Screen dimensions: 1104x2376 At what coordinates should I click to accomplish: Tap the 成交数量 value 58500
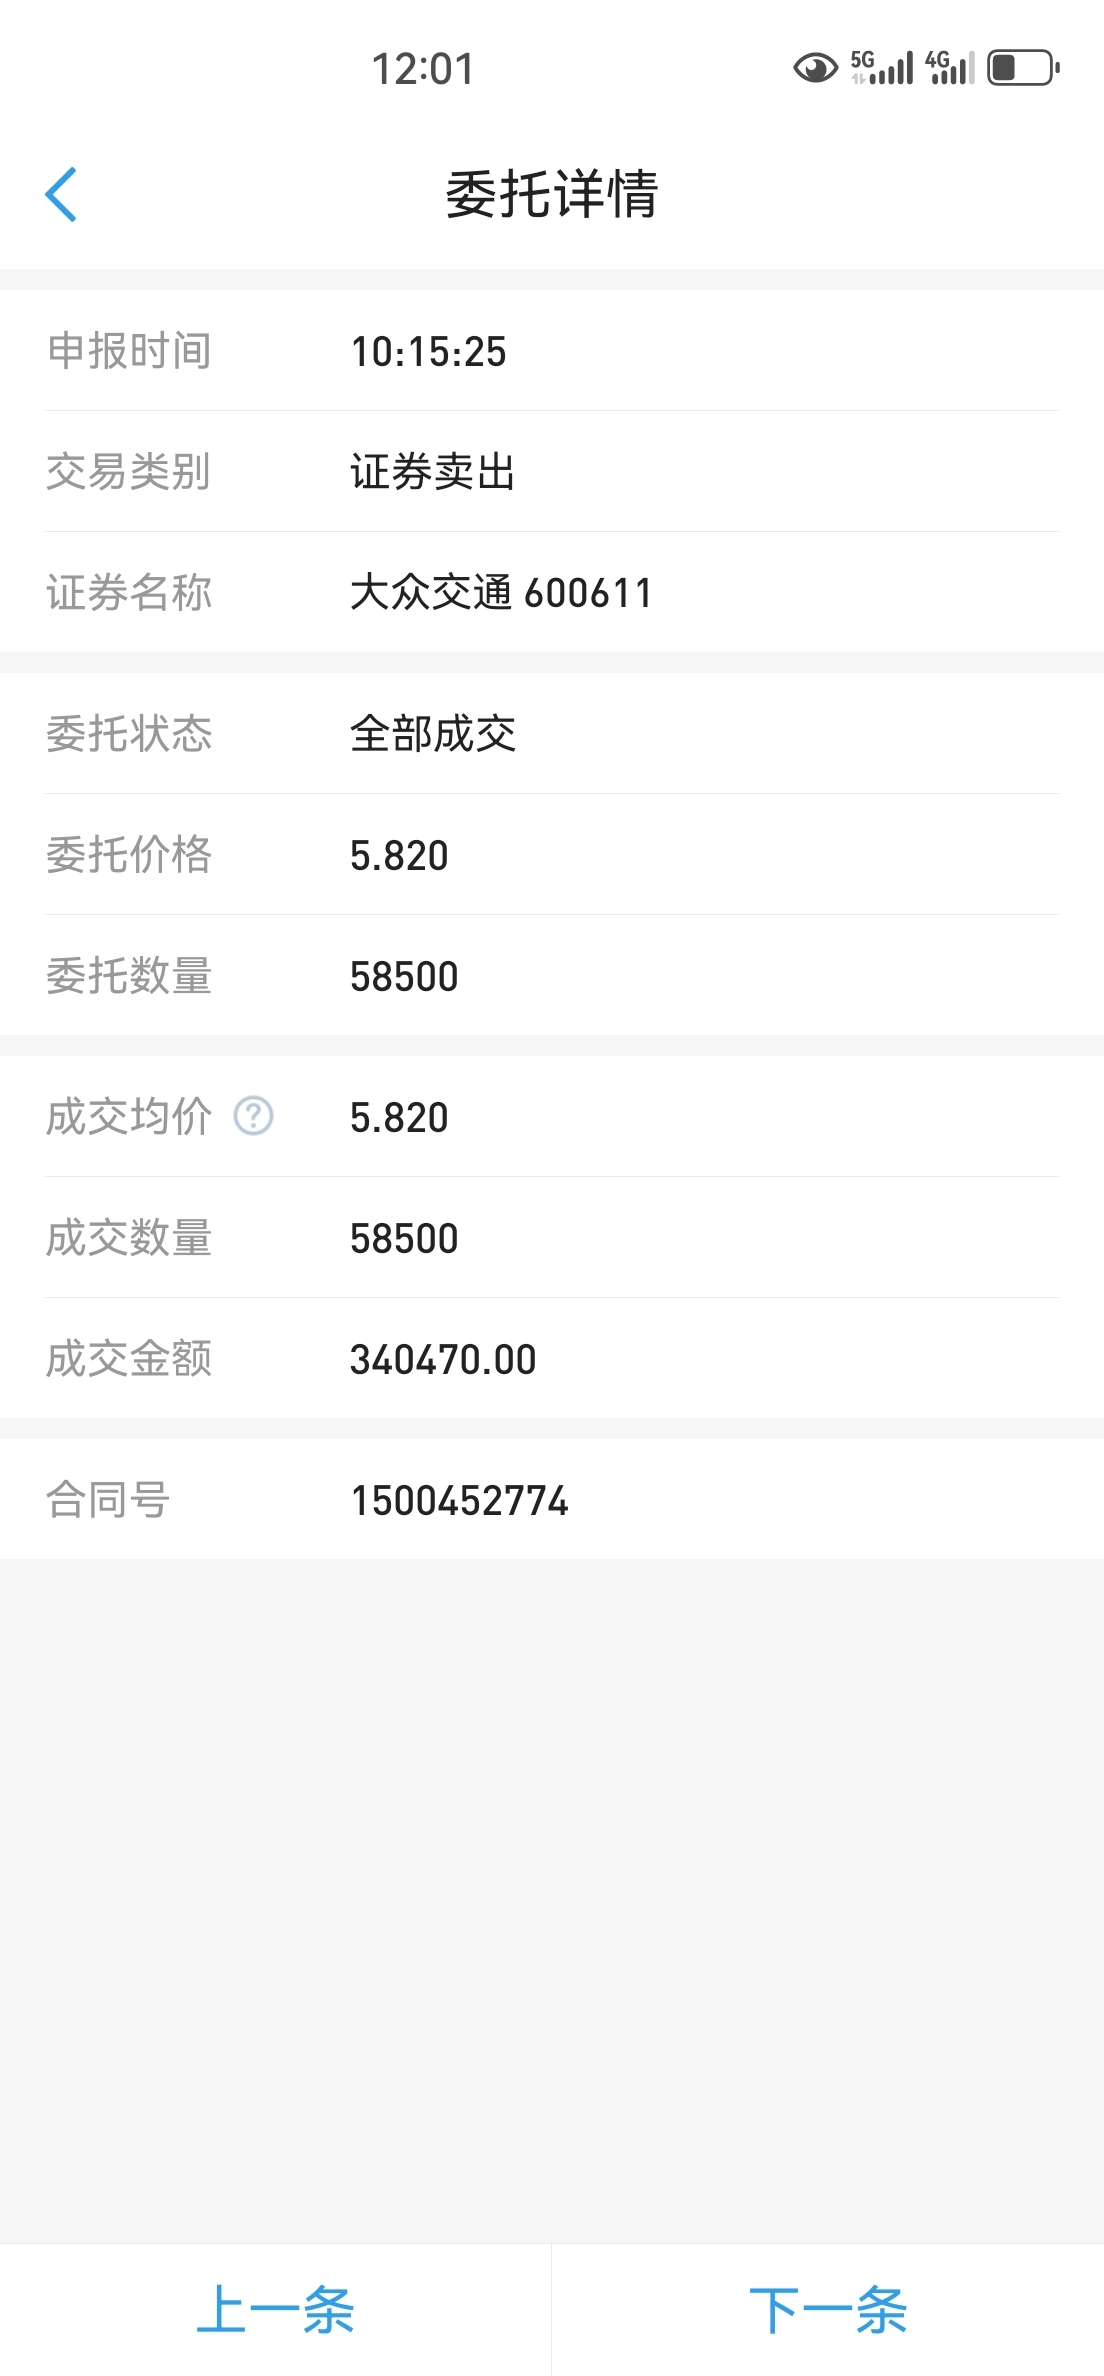404,1239
